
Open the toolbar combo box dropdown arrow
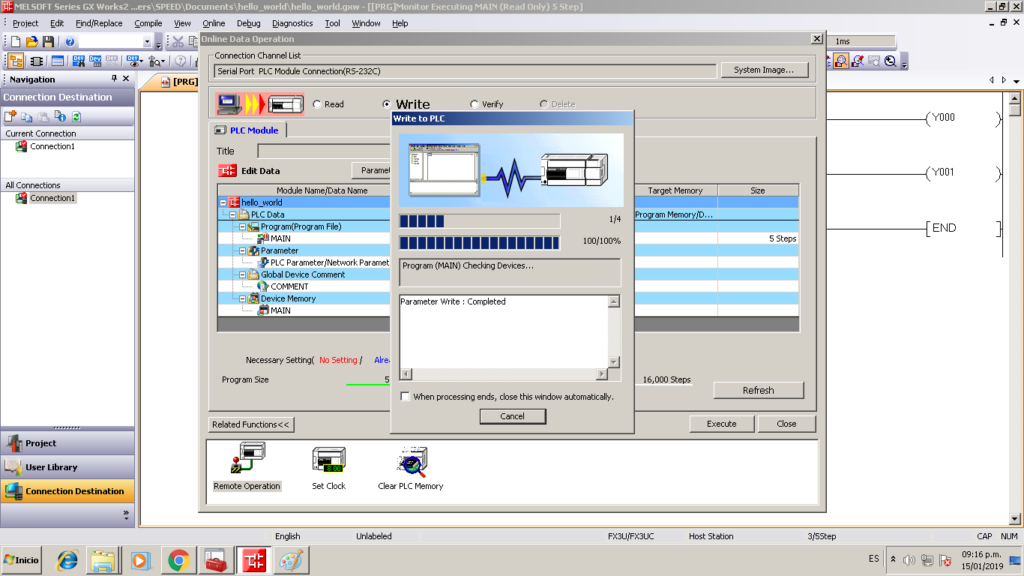pyautogui.click(x=147, y=42)
